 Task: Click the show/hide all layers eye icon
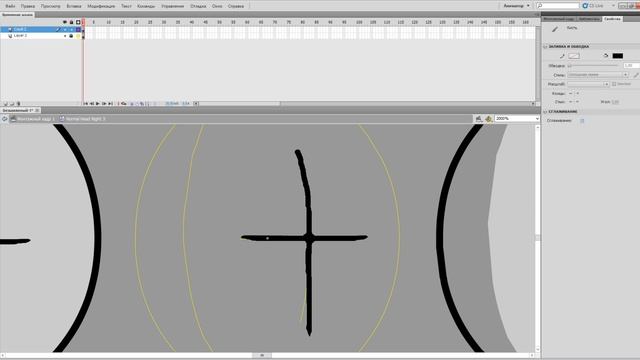64,22
